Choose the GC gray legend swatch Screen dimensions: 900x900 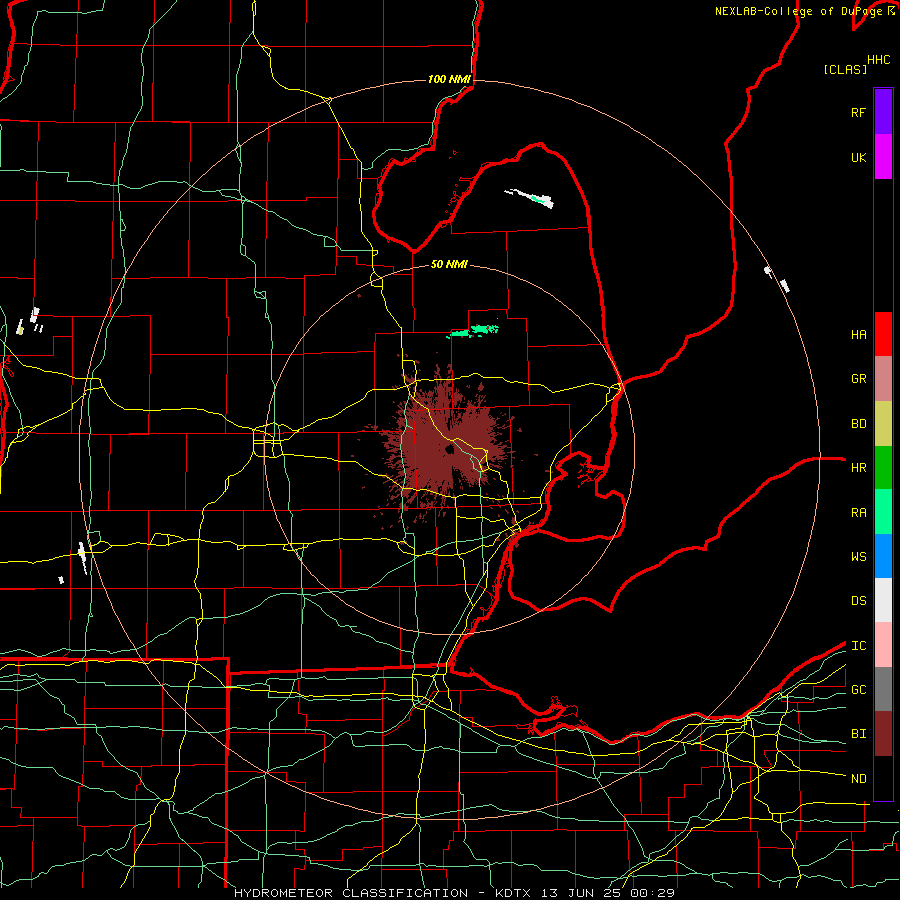point(883,689)
